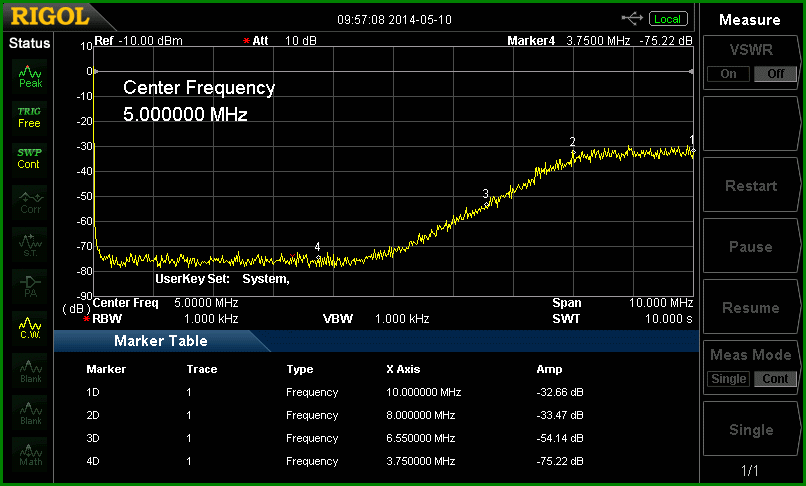806x486 pixels.
Task: Click the Restart softkey
Action: coord(751,186)
